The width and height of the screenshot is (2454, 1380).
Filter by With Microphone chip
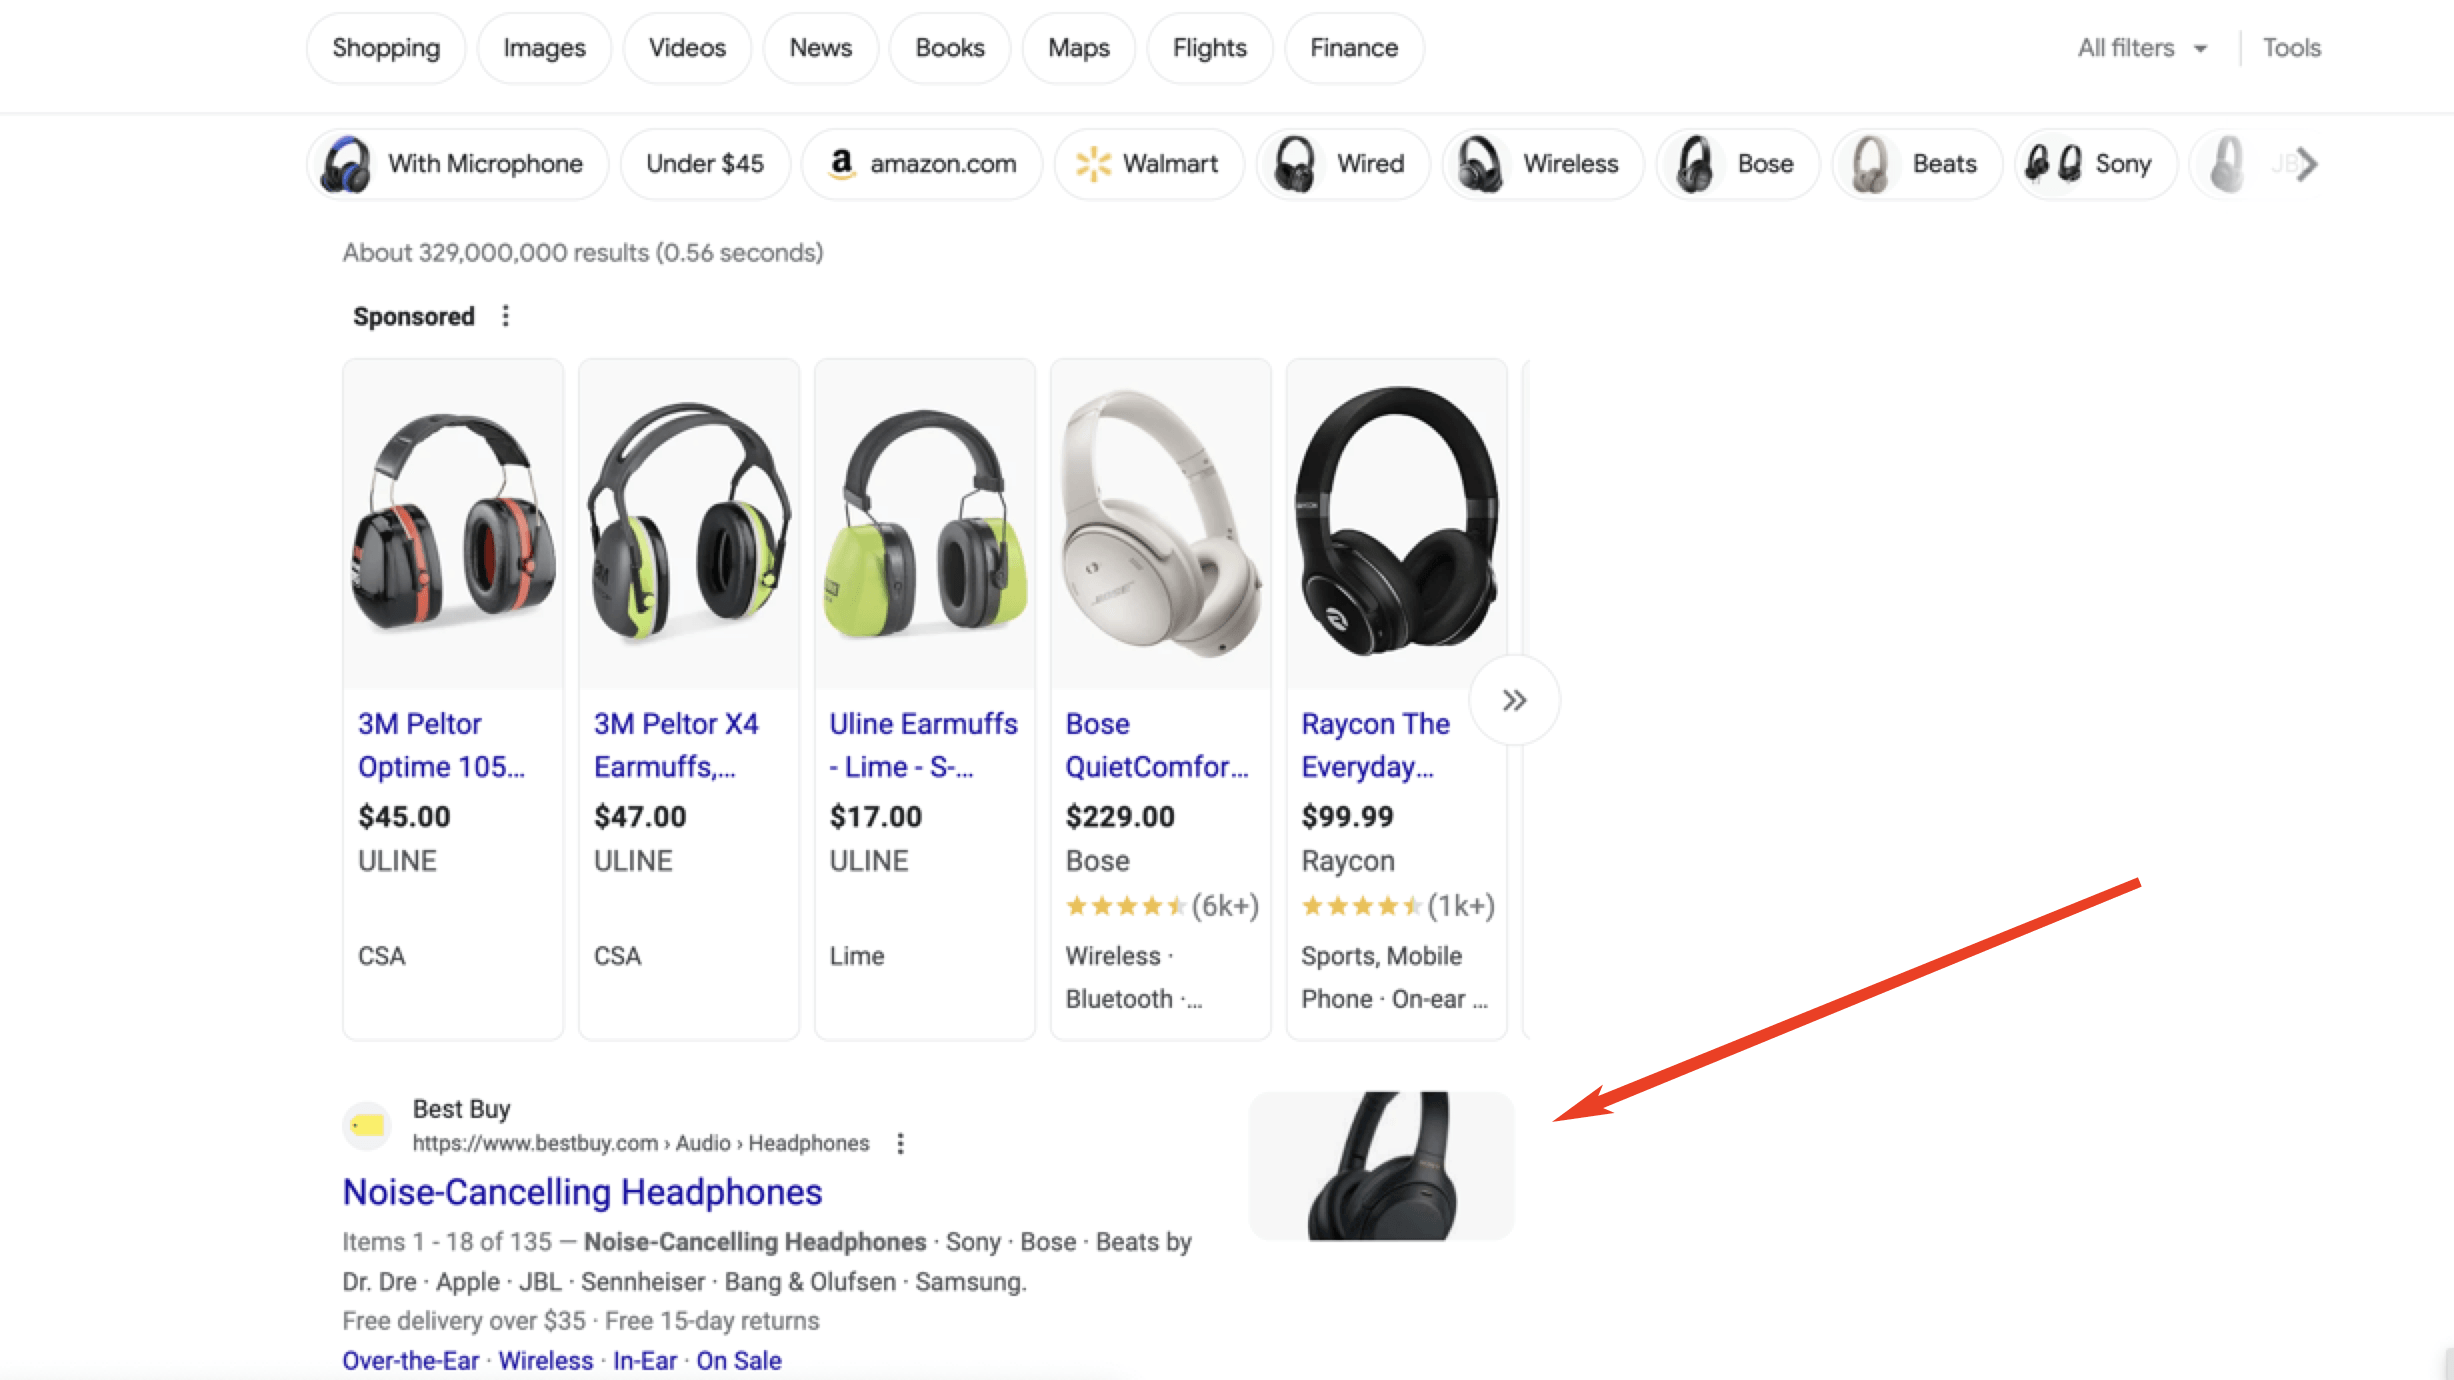[x=458, y=164]
